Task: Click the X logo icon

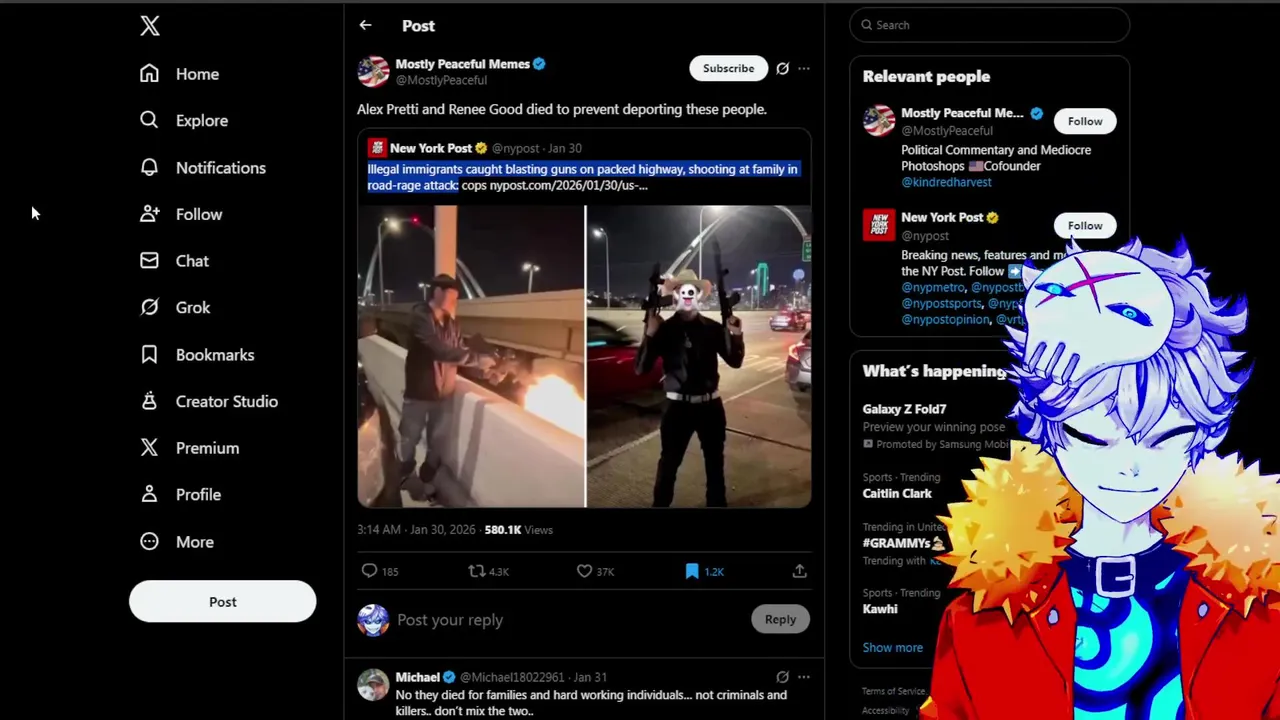Action: pos(150,26)
